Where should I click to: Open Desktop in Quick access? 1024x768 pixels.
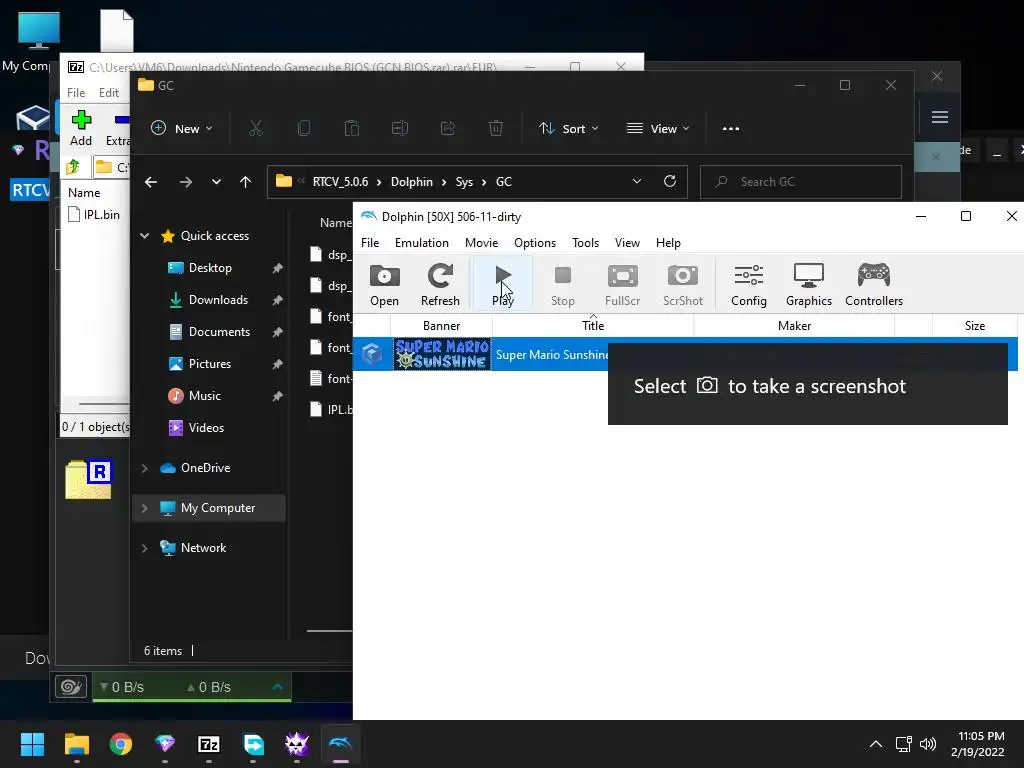pos(210,268)
